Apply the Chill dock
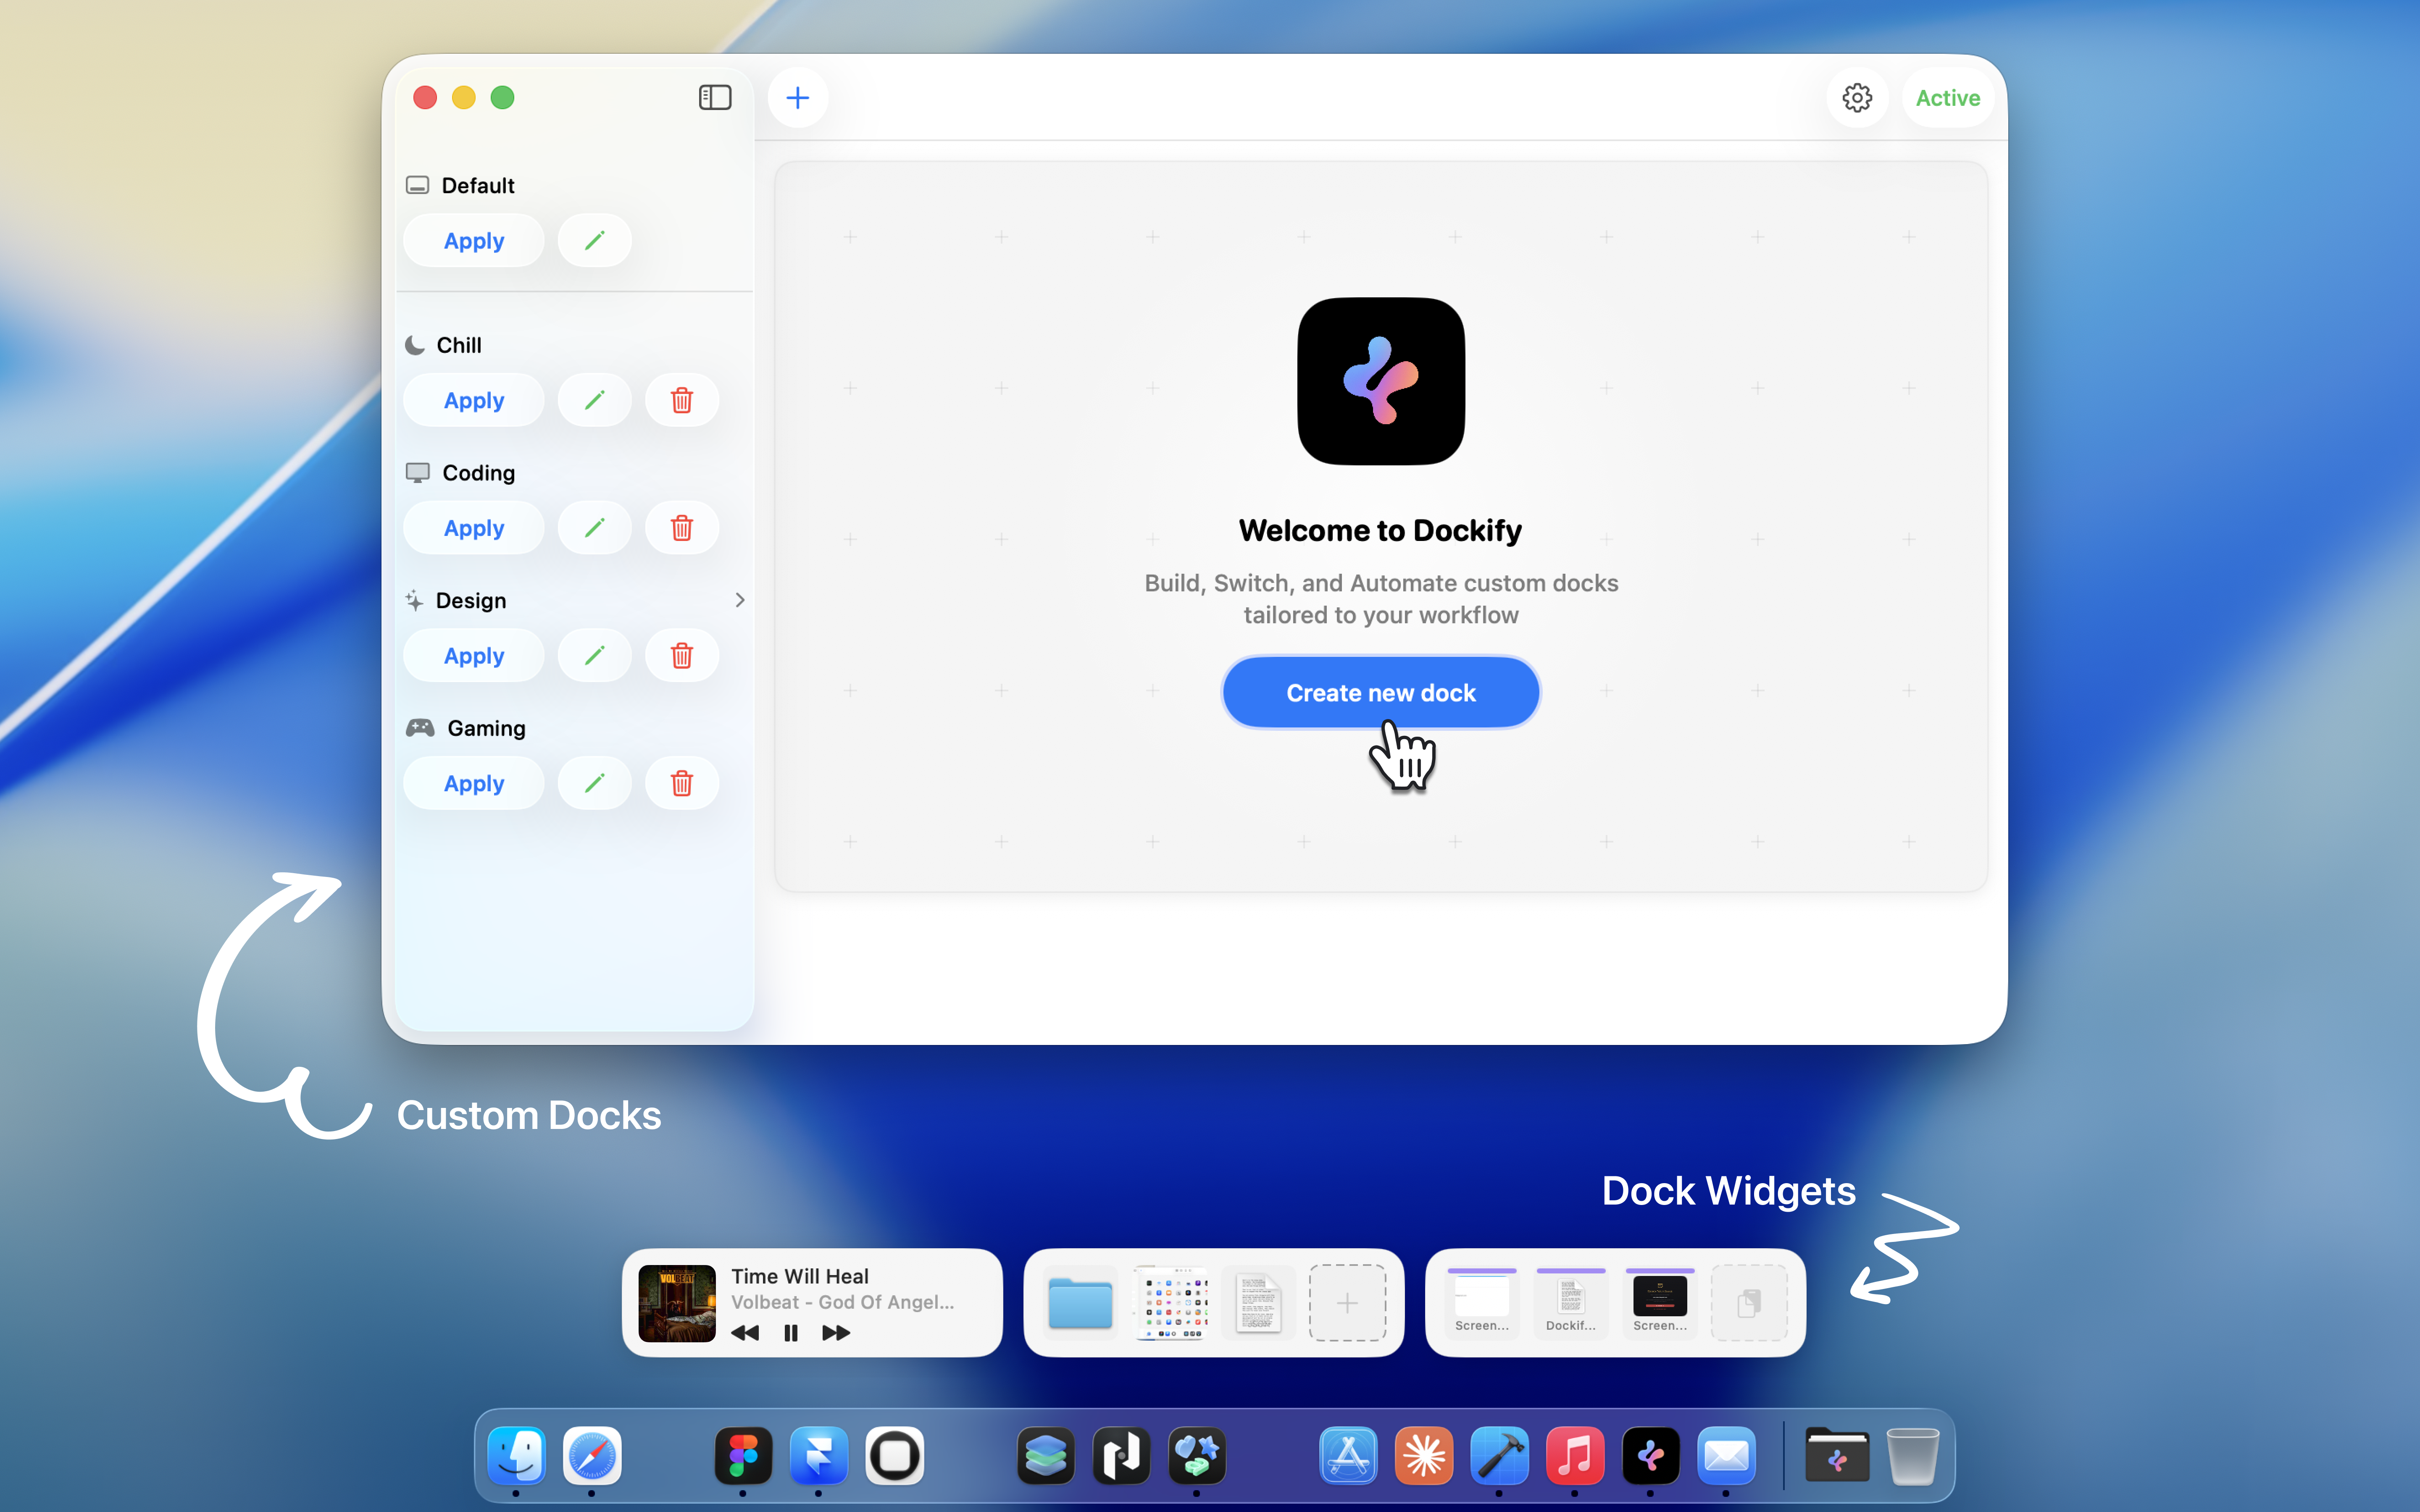2420x1512 pixels. (x=473, y=400)
